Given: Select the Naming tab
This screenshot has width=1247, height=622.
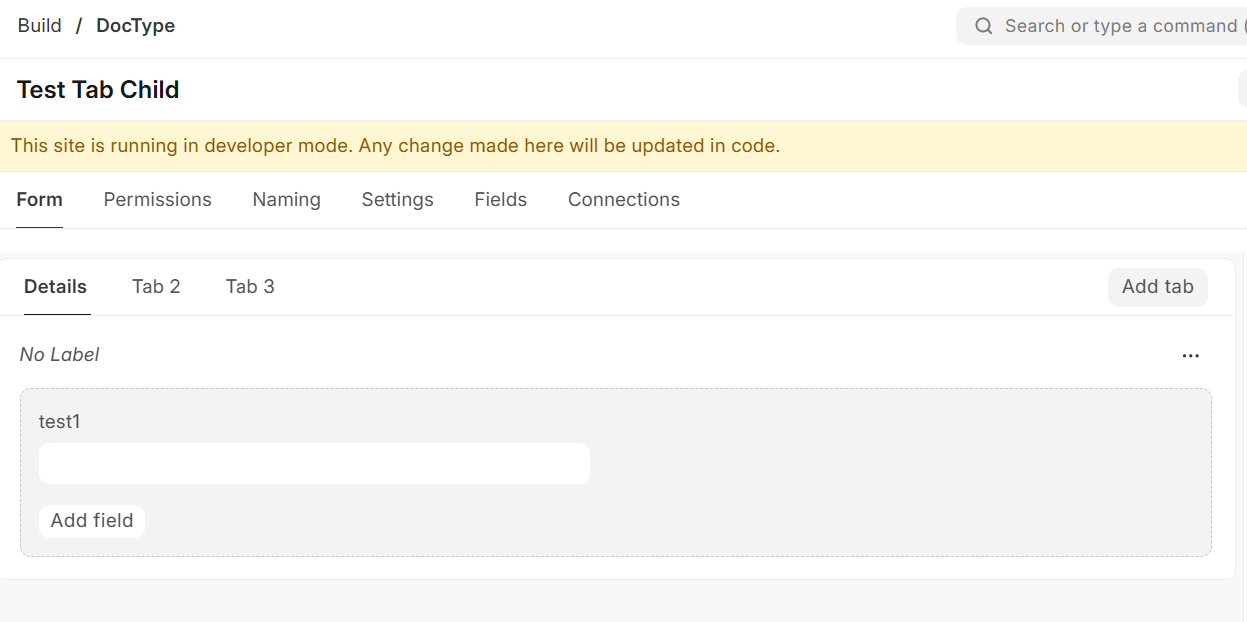Looking at the screenshot, I should tap(286, 200).
